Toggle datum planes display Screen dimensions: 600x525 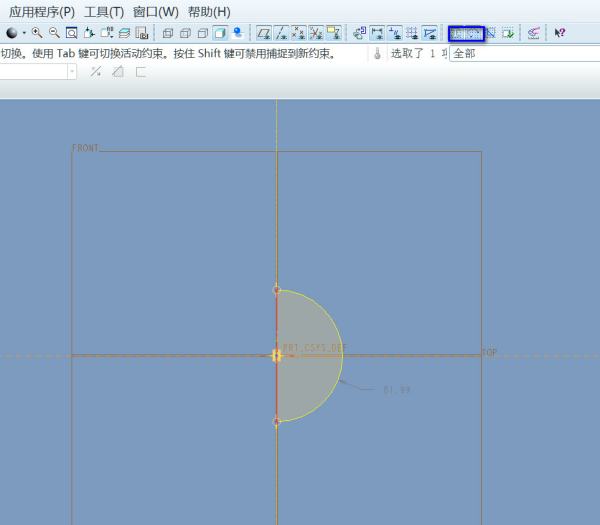point(264,33)
